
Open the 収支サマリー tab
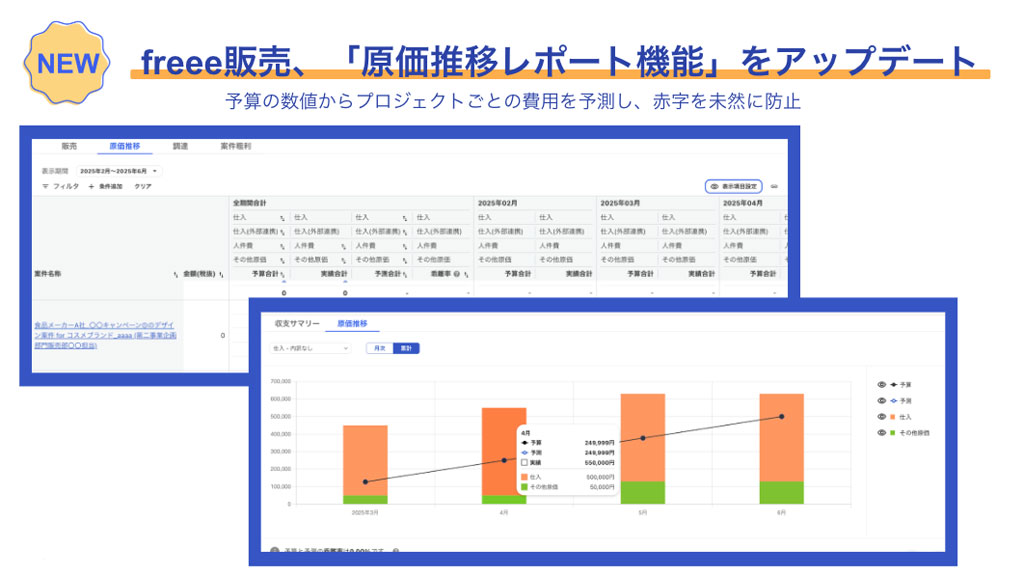tap(297, 324)
